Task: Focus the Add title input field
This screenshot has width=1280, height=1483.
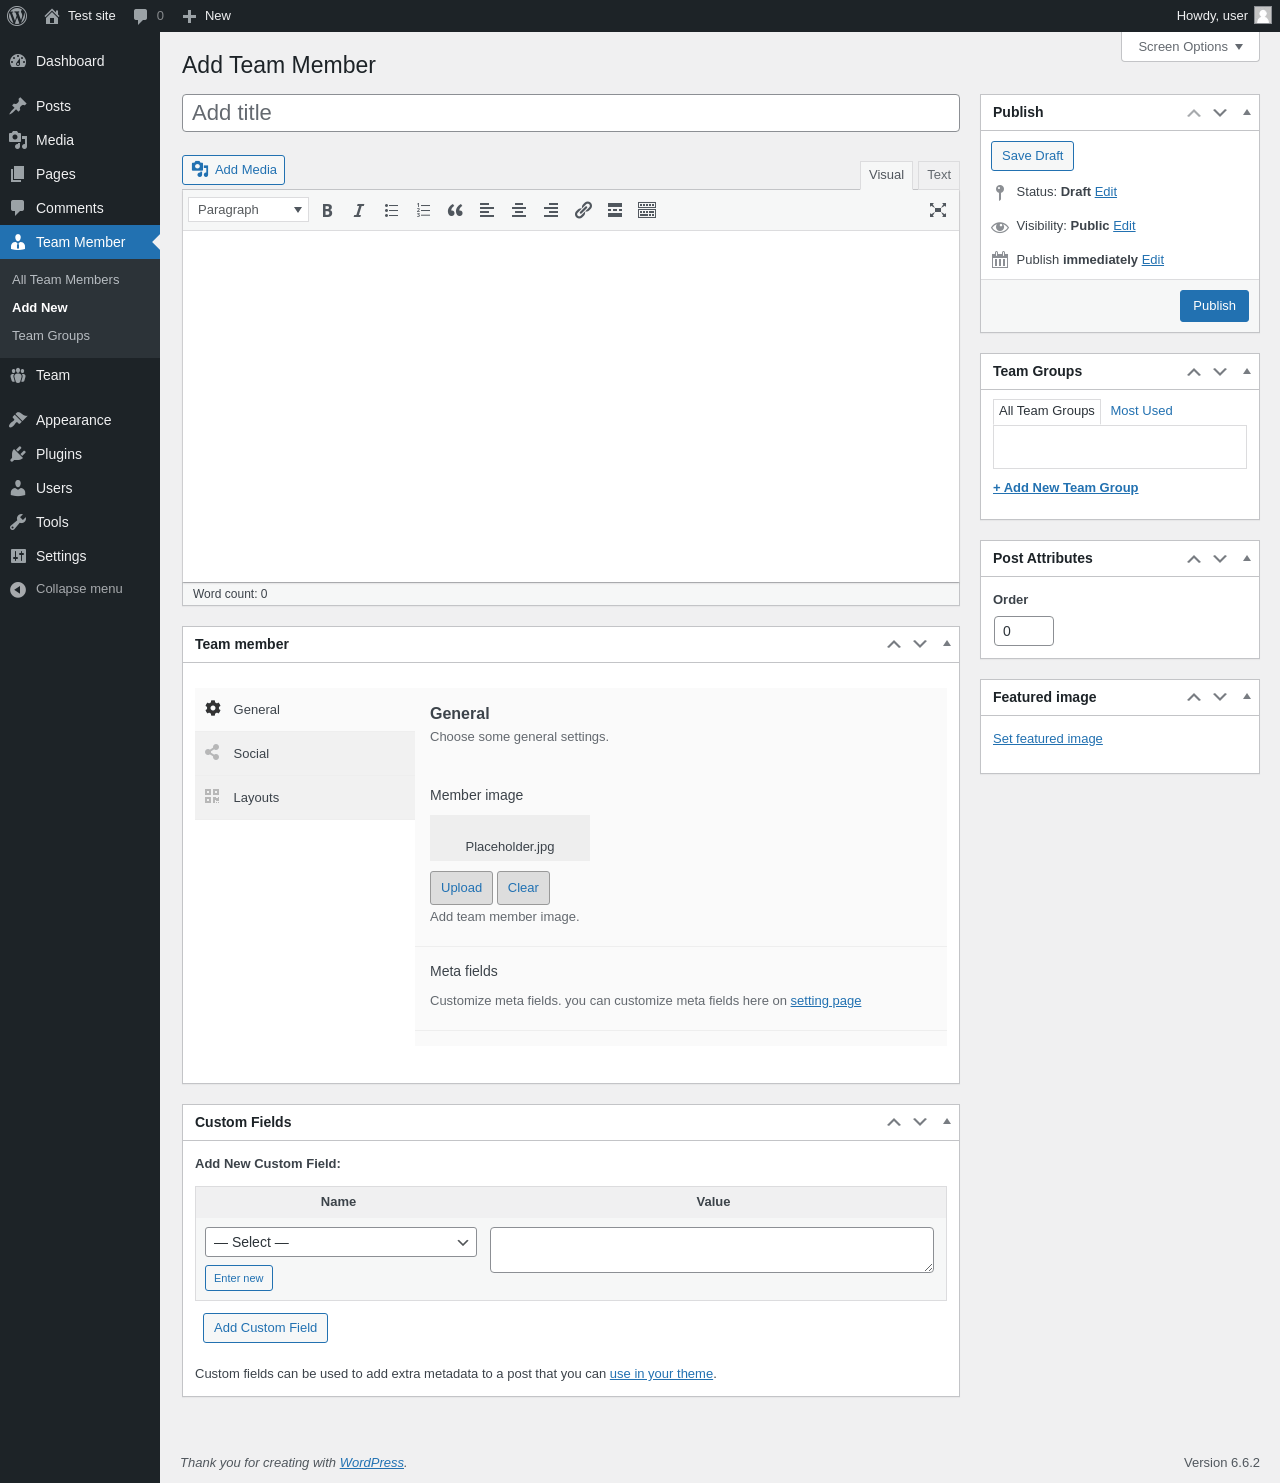Action: coord(571,113)
